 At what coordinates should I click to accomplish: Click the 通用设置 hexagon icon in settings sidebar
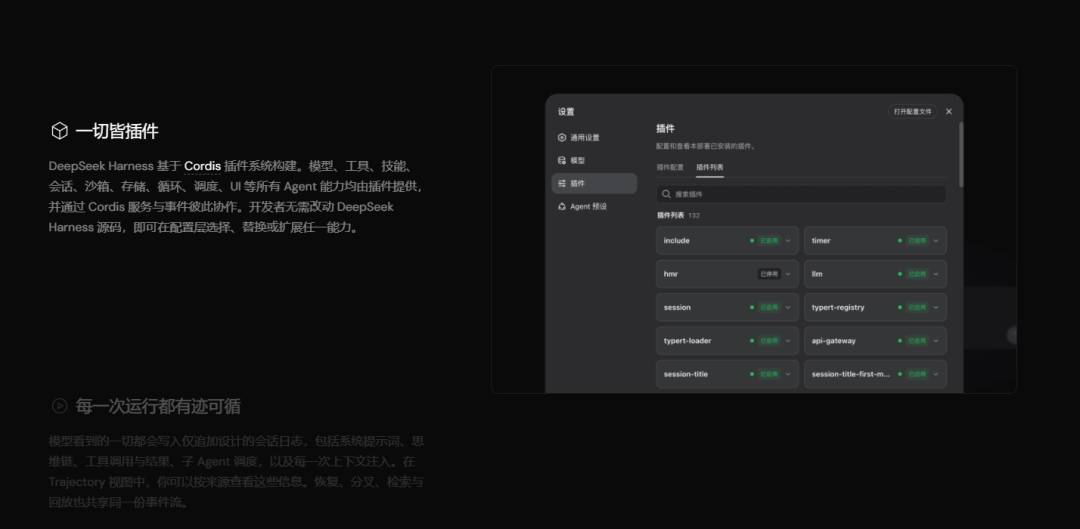562,138
